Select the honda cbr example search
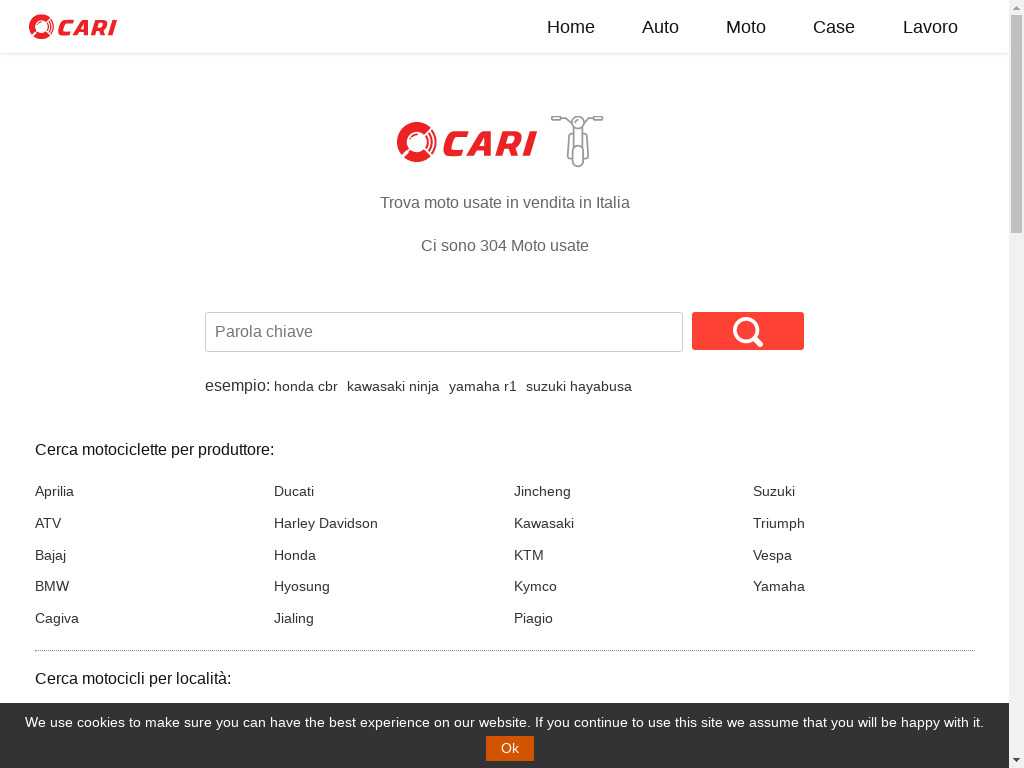This screenshot has height=768, width=1024. (x=306, y=387)
